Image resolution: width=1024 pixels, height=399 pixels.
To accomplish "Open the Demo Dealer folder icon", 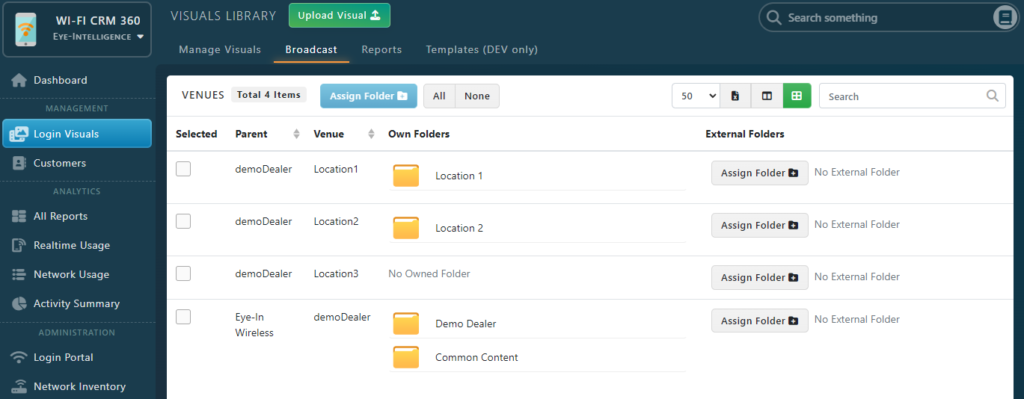I will [406, 323].
